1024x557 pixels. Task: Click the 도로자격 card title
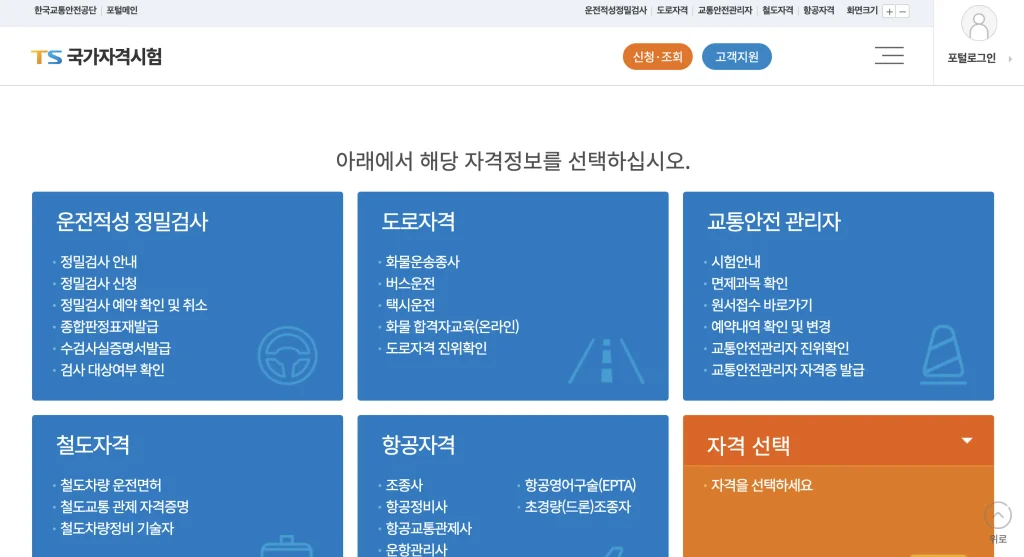point(418,222)
